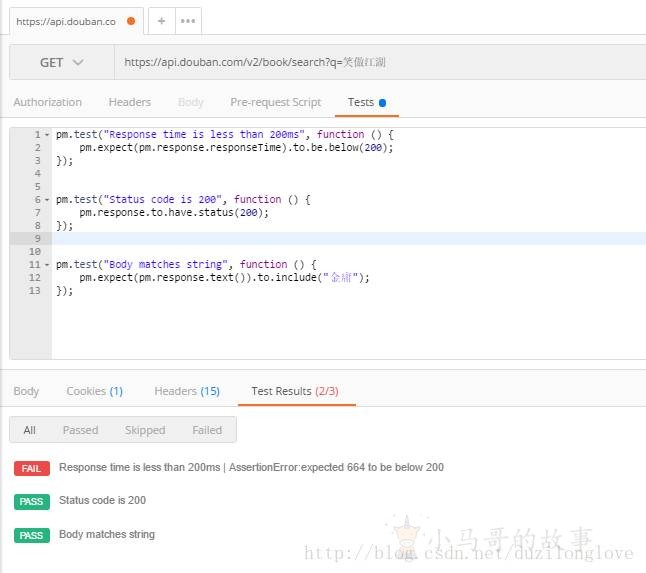
Task: Open the Cookies (1) response tab
Action: tap(95, 391)
